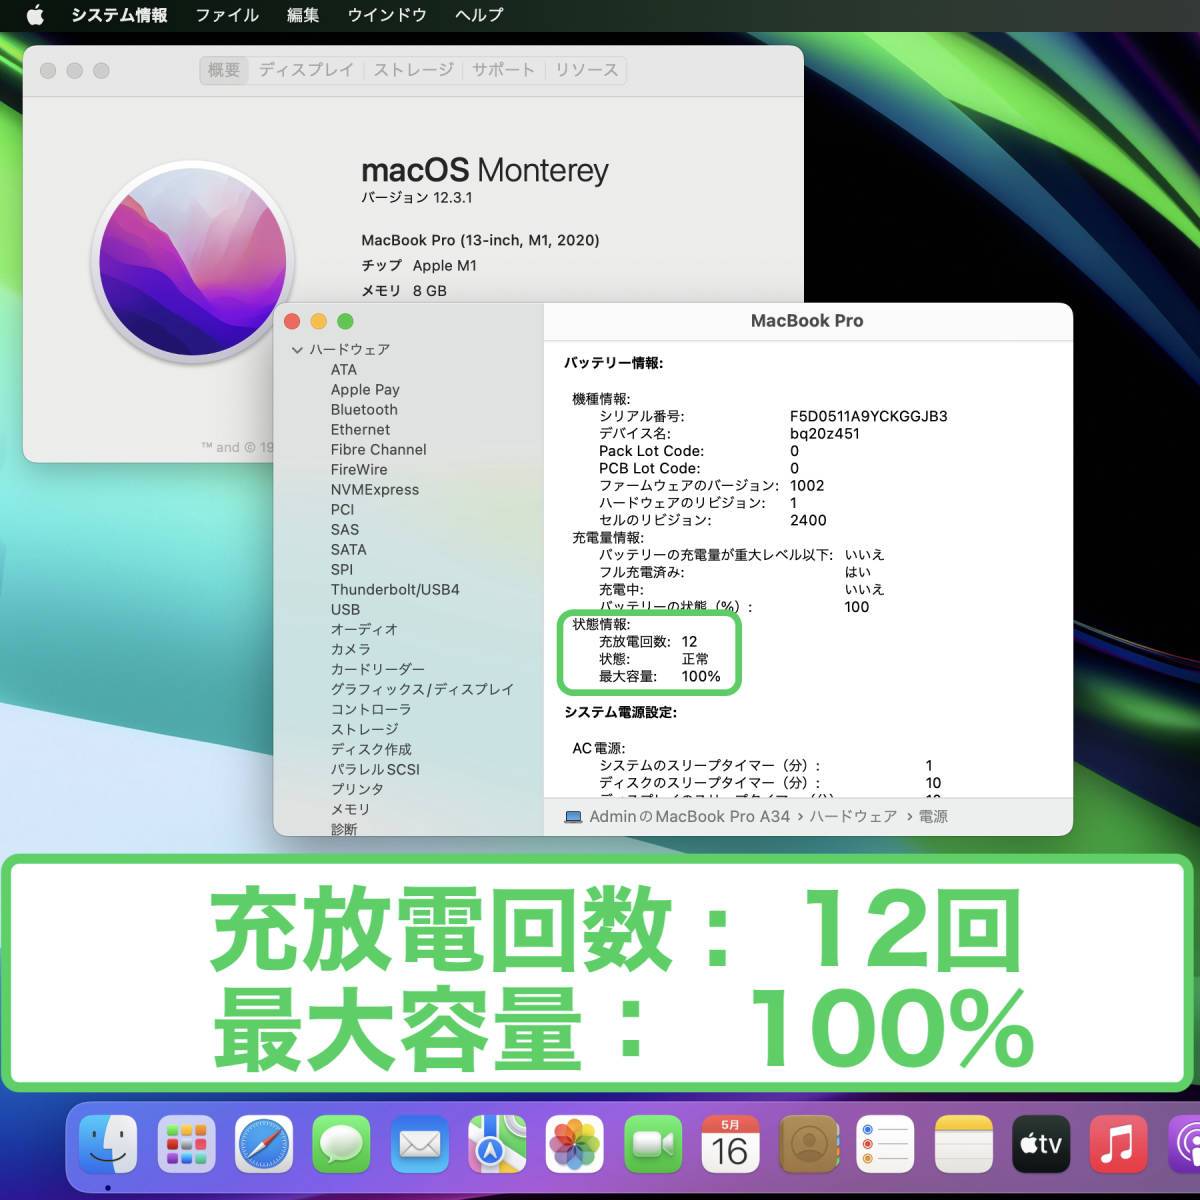Open Launchpad from the Dock

pyautogui.click(x=186, y=1144)
